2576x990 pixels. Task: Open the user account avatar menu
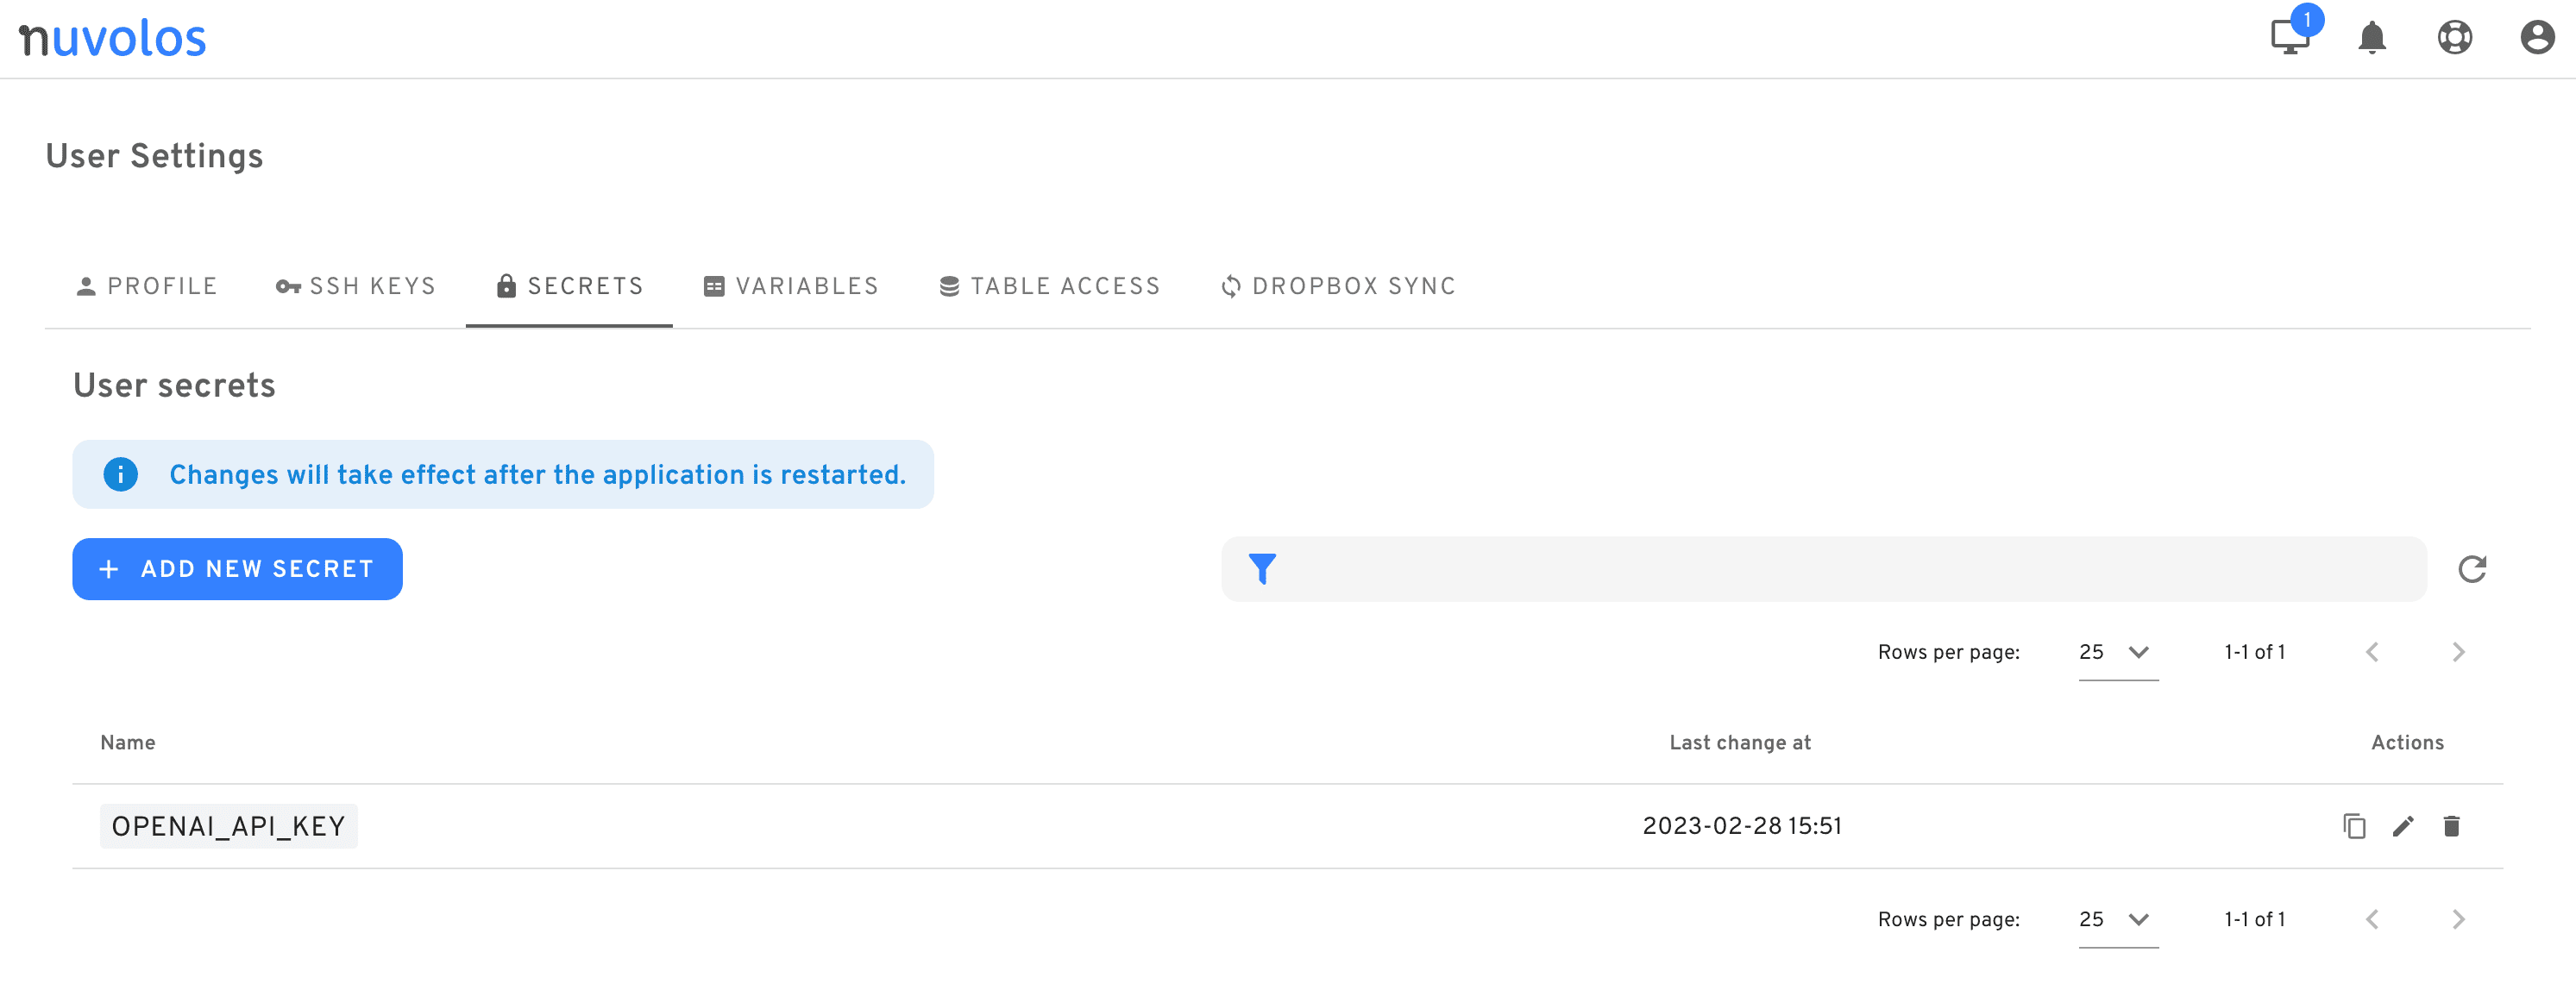[2537, 38]
